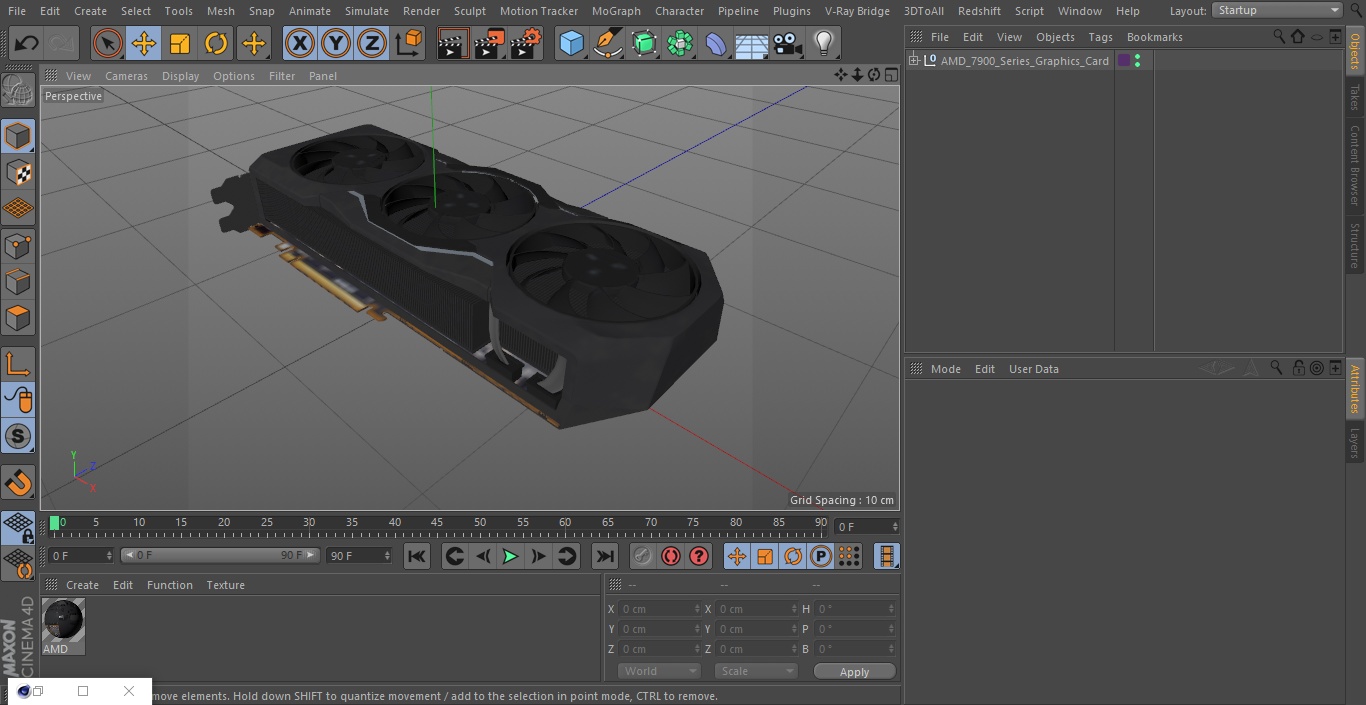Viewport: 1366px width, 705px height.
Task: Toggle position keyframe recording icon
Action: click(x=737, y=556)
